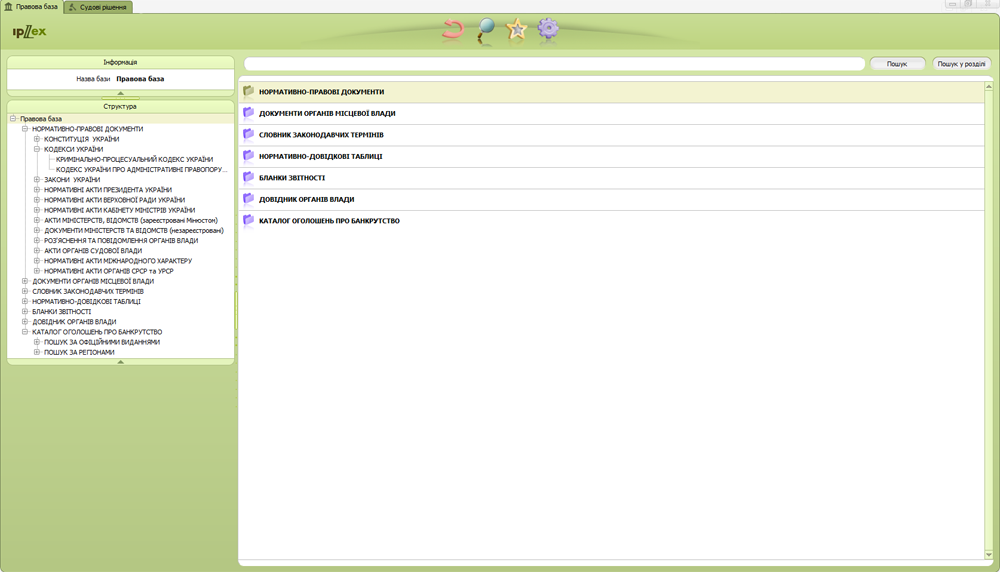Open СЛОВНИК ЗАКОНОДАВЧИХ ТЕРМІНІВ list row
The height and width of the screenshot is (572, 1000).
pyautogui.click(x=612, y=135)
